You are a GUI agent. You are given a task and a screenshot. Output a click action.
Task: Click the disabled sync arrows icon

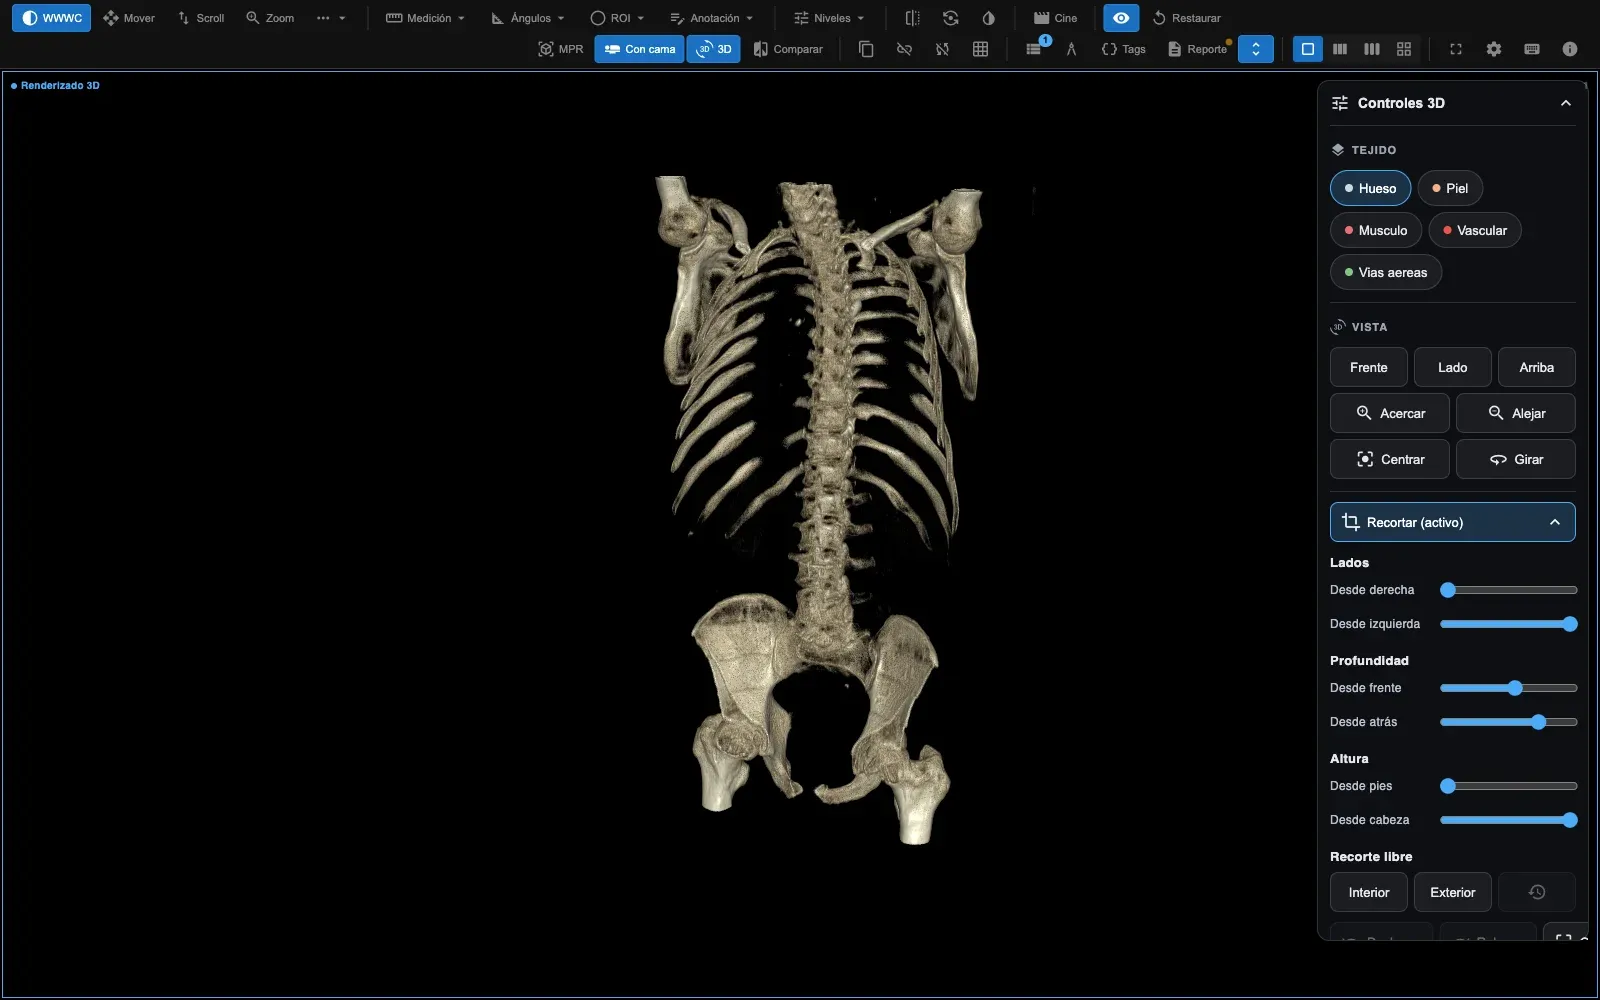tap(942, 49)
